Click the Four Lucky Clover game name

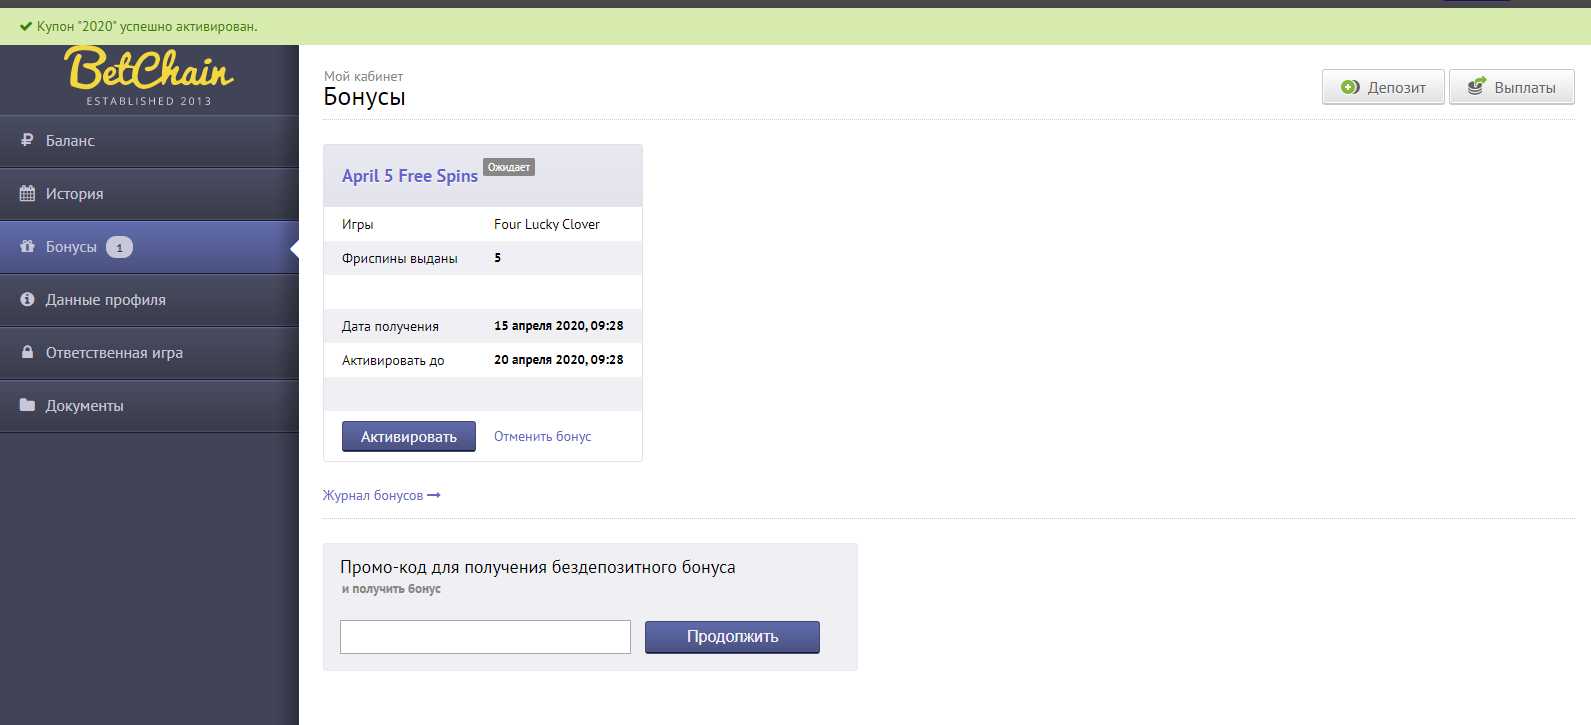[x=547, y=224]
